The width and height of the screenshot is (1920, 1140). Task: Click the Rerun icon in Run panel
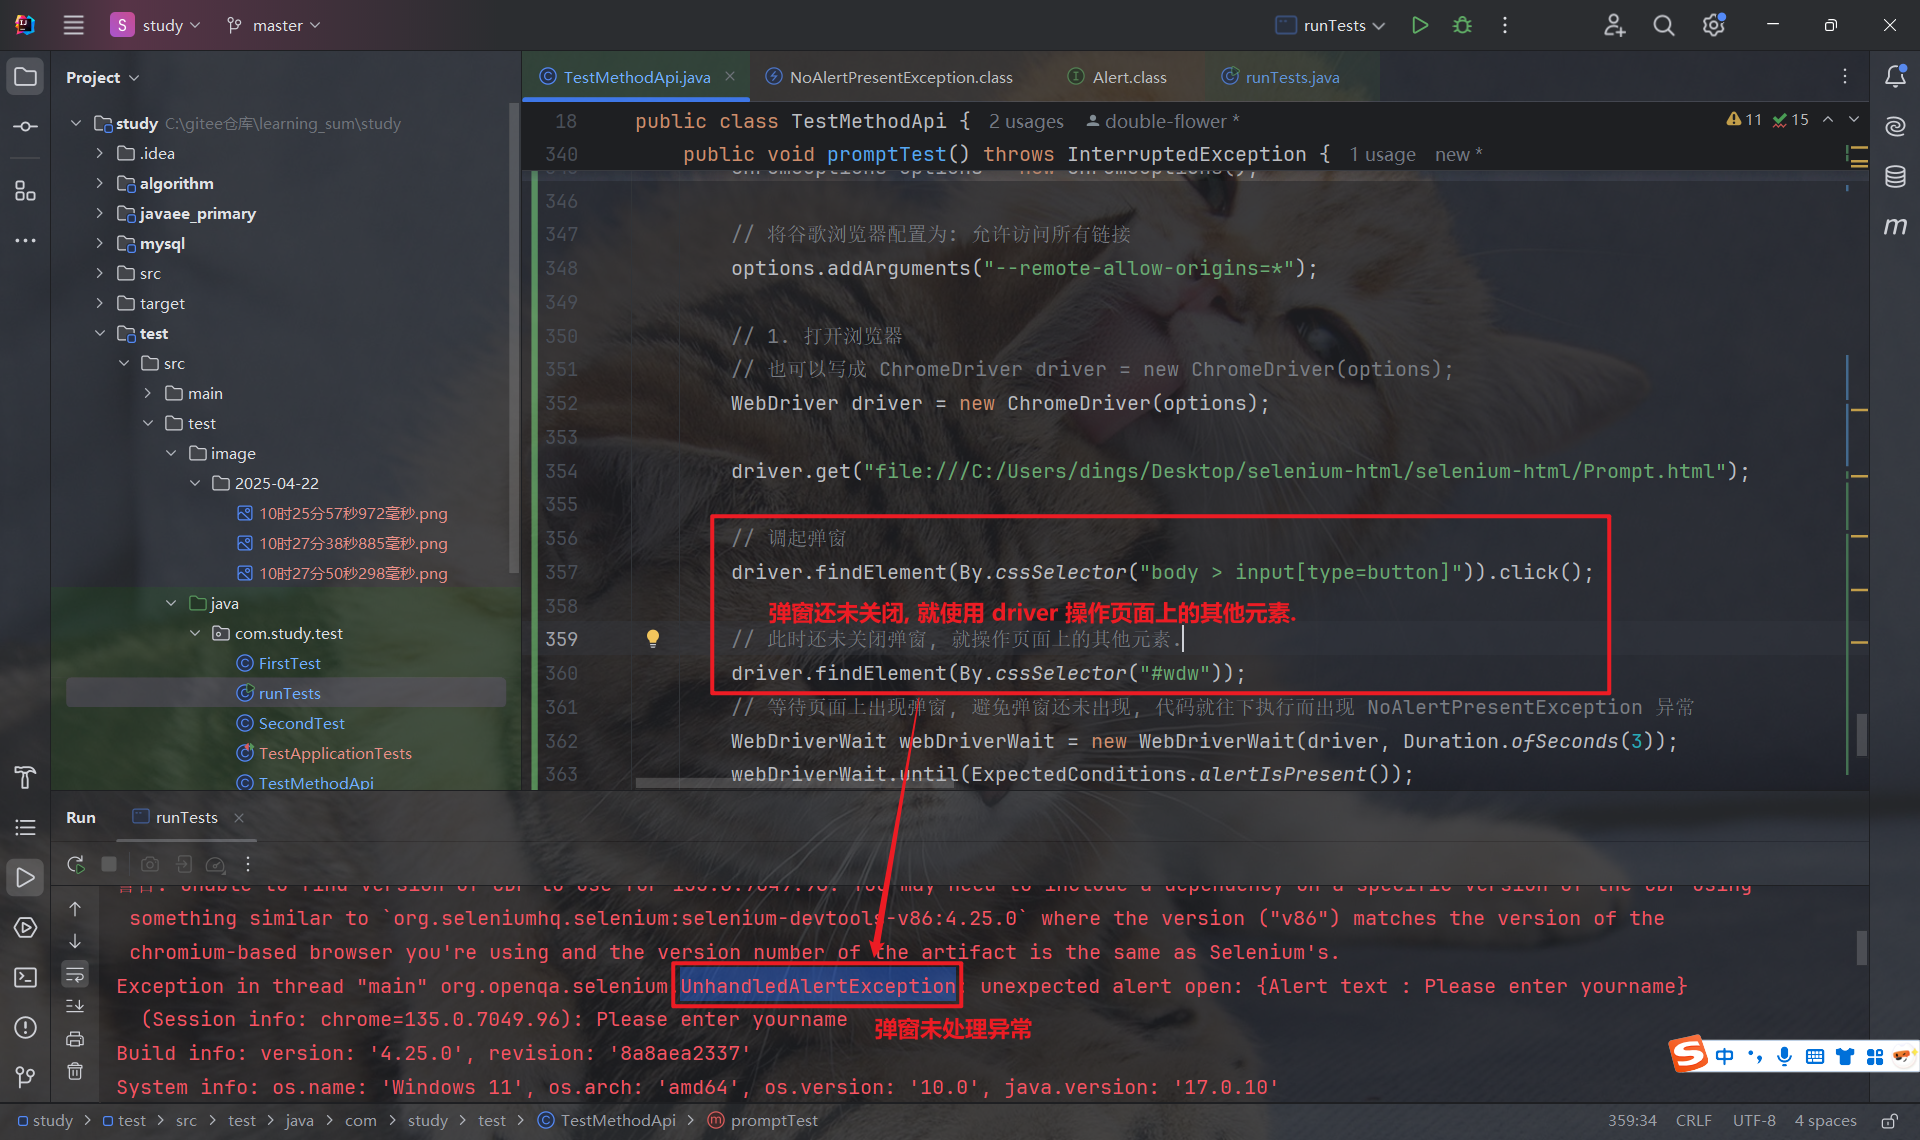(x=75, y=864)
